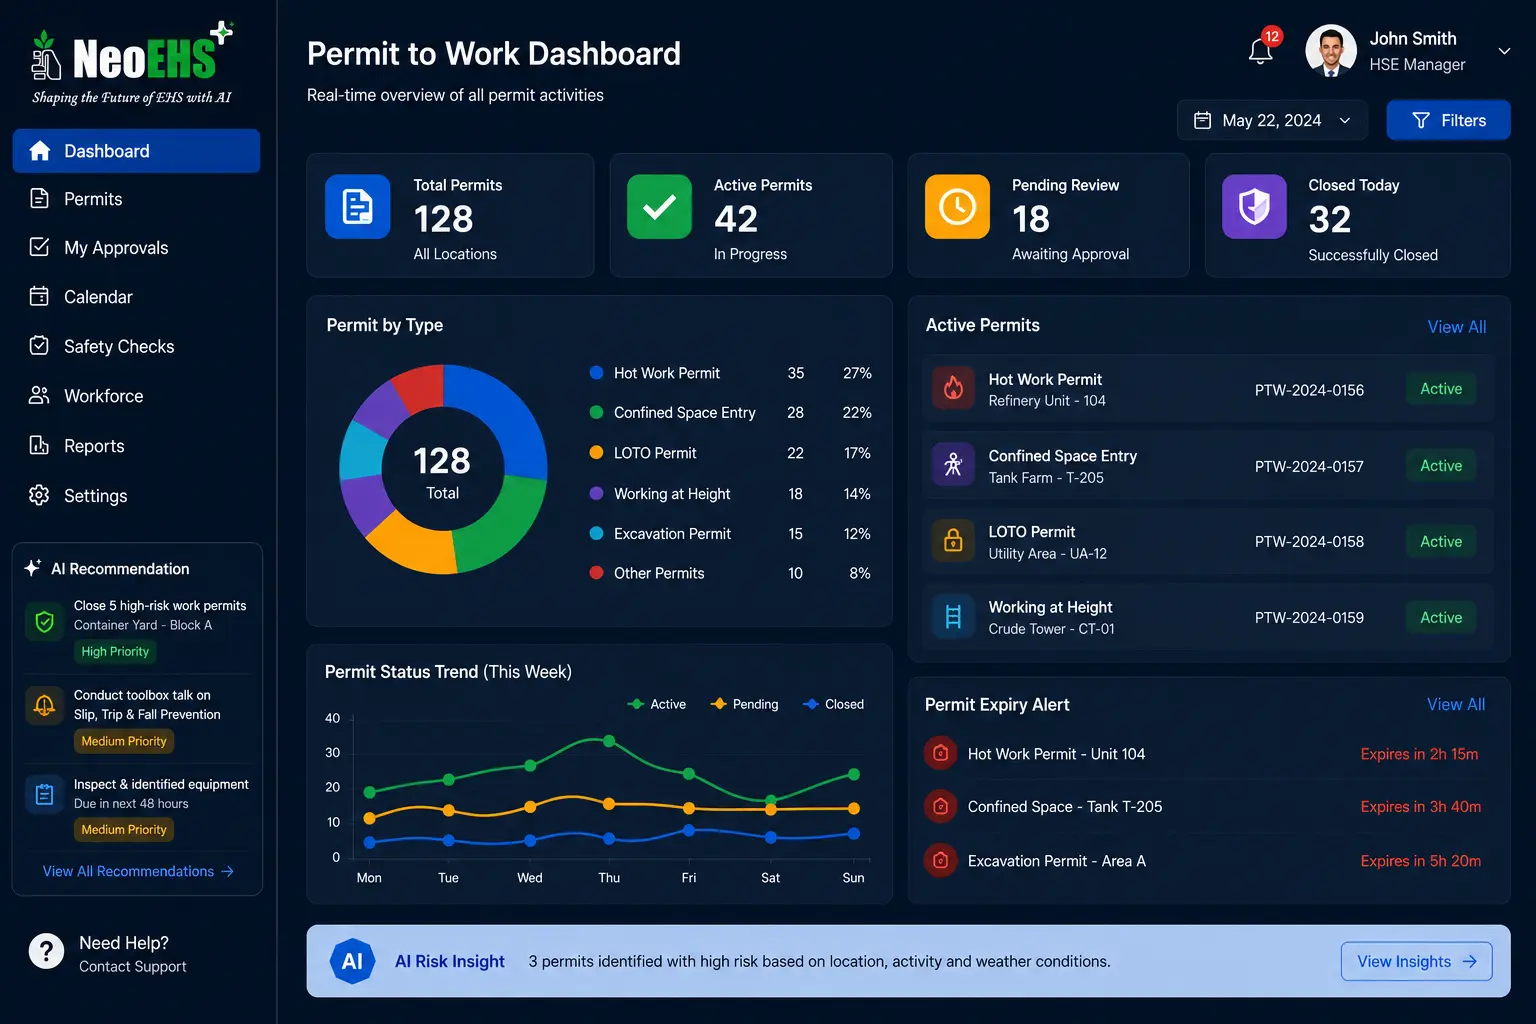1536x1024 pixels.
Task: Click the View Insights button
Action: click(1416, 961)
